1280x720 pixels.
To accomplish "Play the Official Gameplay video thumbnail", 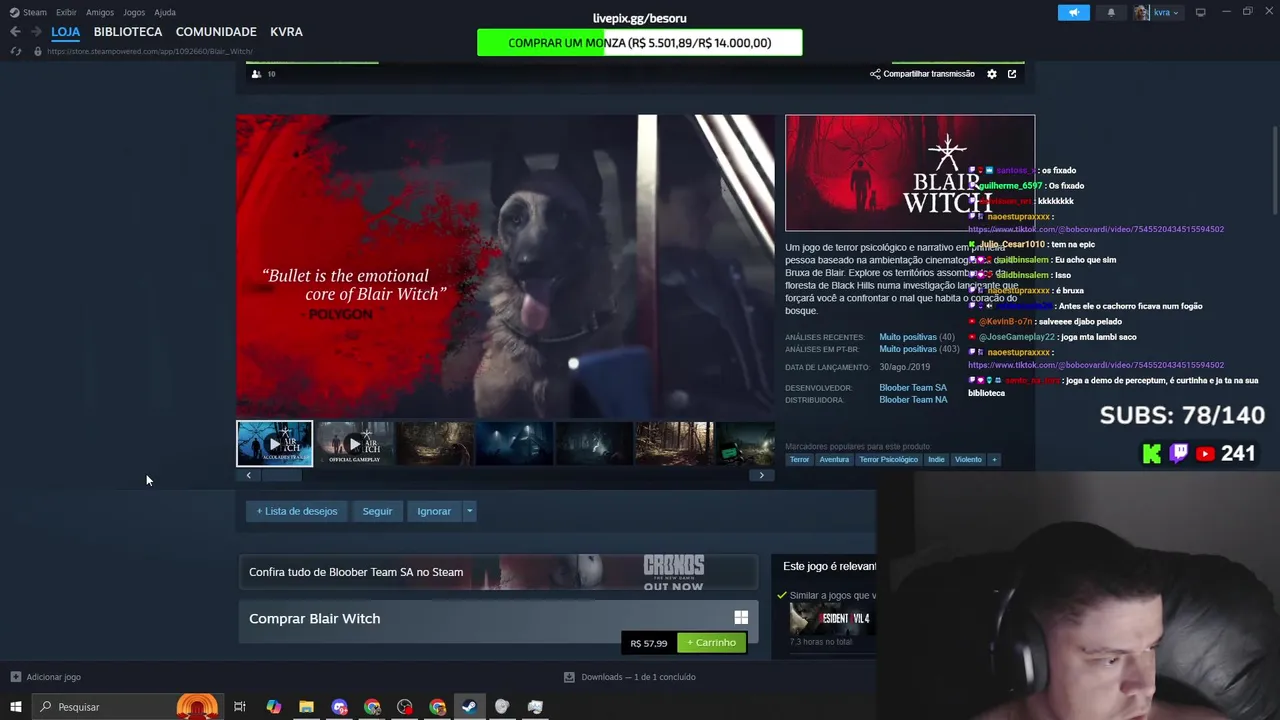I will click(355, 444).
